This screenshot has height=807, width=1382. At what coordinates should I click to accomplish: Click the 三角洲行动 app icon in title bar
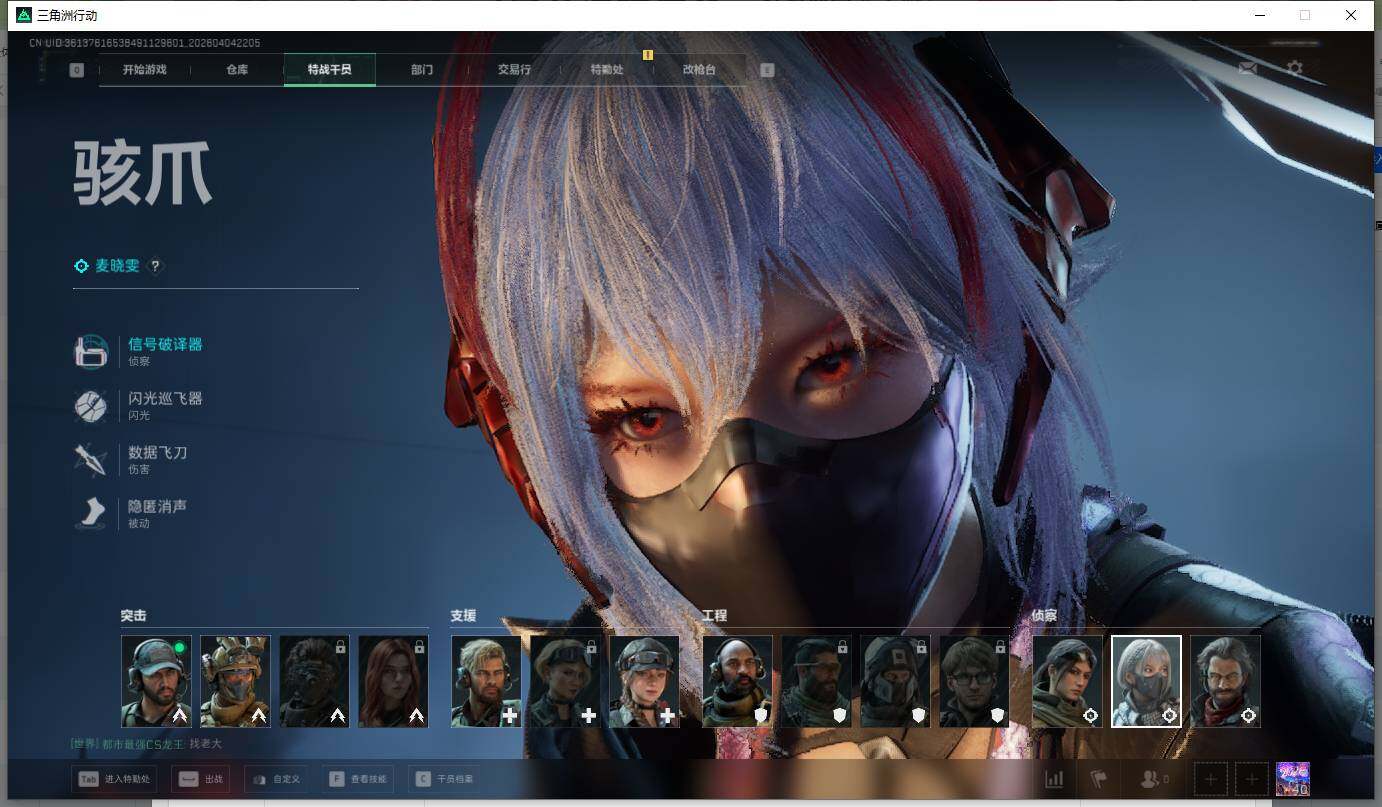tap(24, 15)
